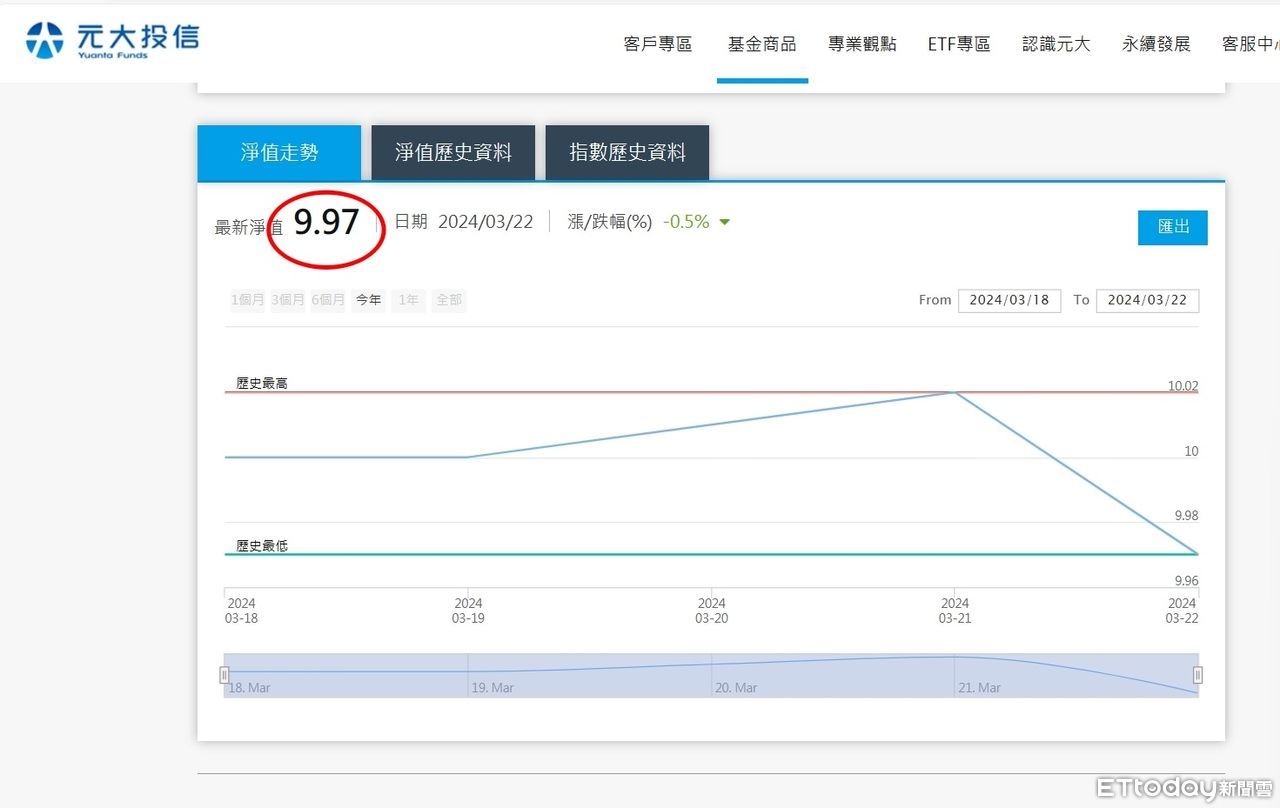
Task: Click the -0.5% change value
Action: click(686, 222)
